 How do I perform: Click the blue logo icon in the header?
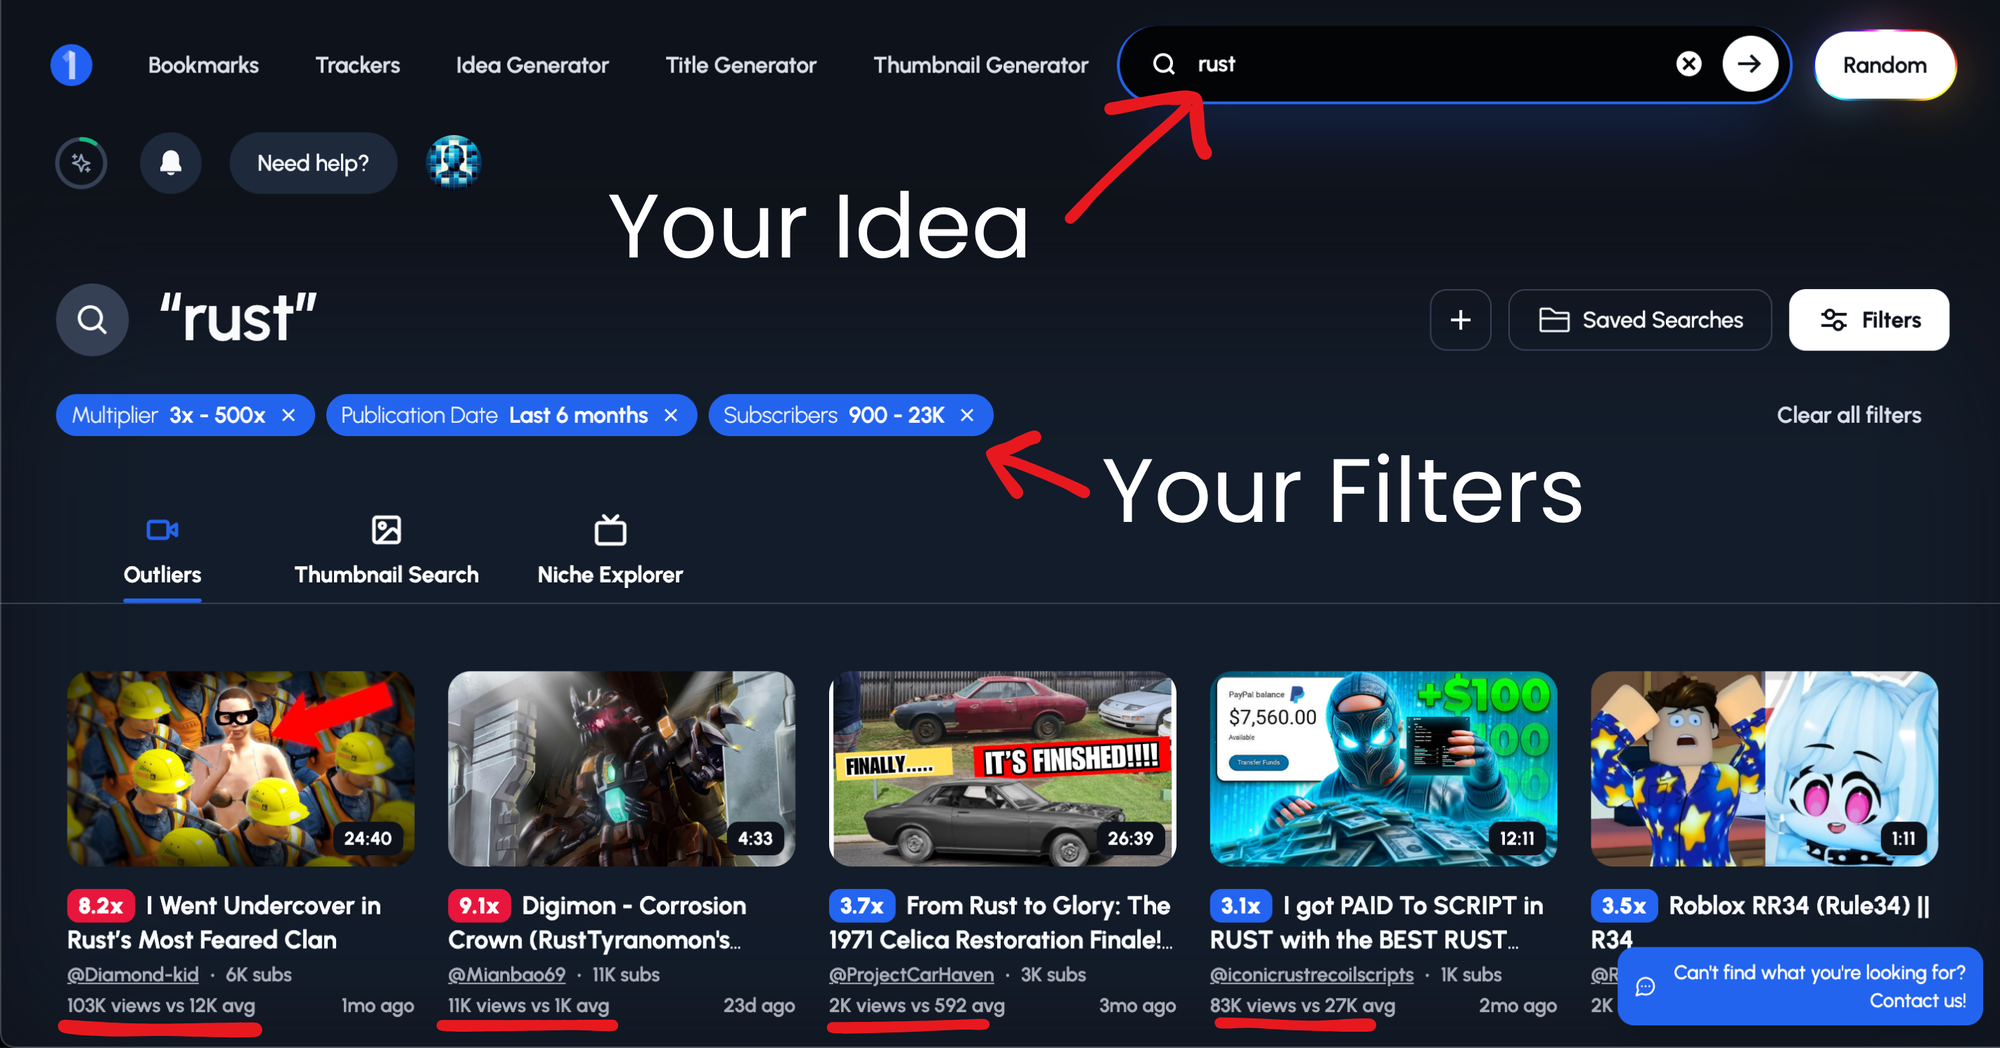tap(71, 65)
